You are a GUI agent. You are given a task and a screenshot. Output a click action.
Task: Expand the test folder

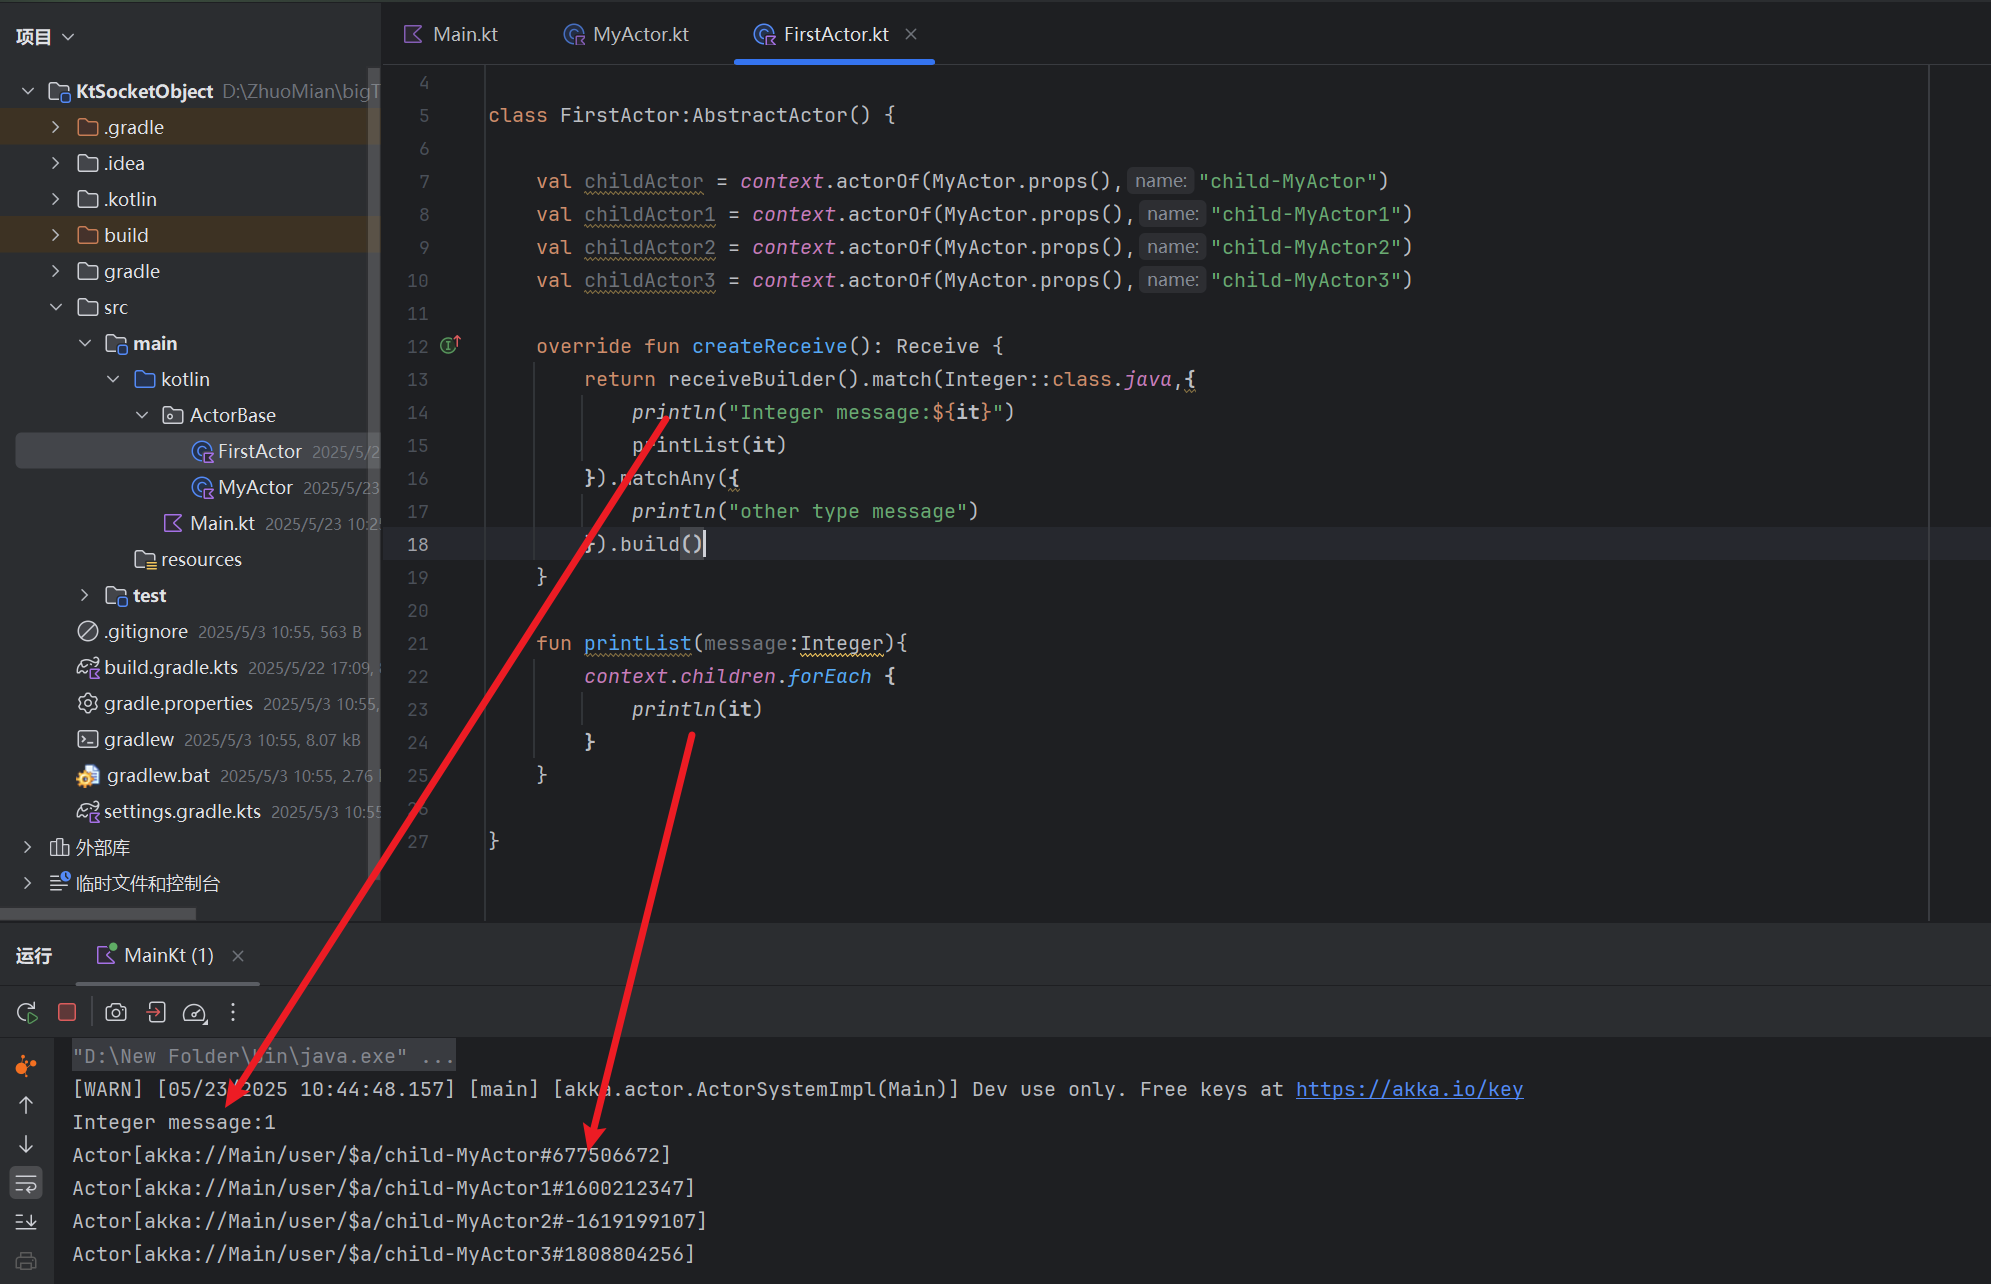point(85,595)
